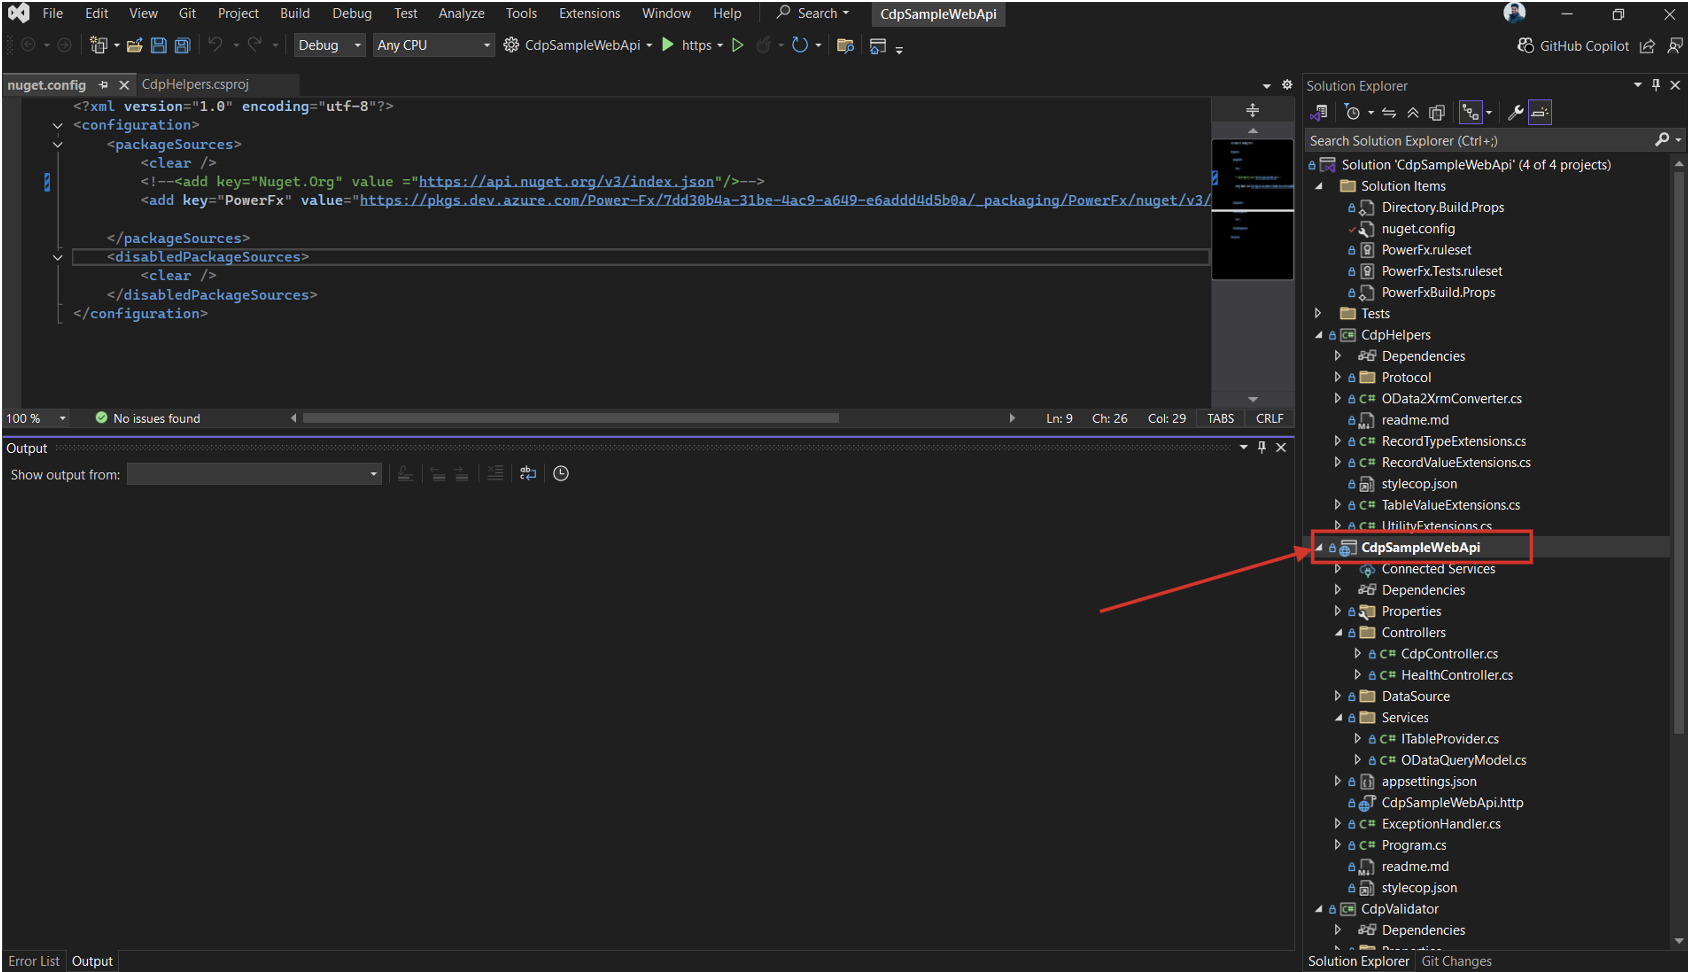Click Show All Files icon in Solution Explorer
This screenshot has height=972, width=1688.
pyautogui.click(x=1437, y=113)
